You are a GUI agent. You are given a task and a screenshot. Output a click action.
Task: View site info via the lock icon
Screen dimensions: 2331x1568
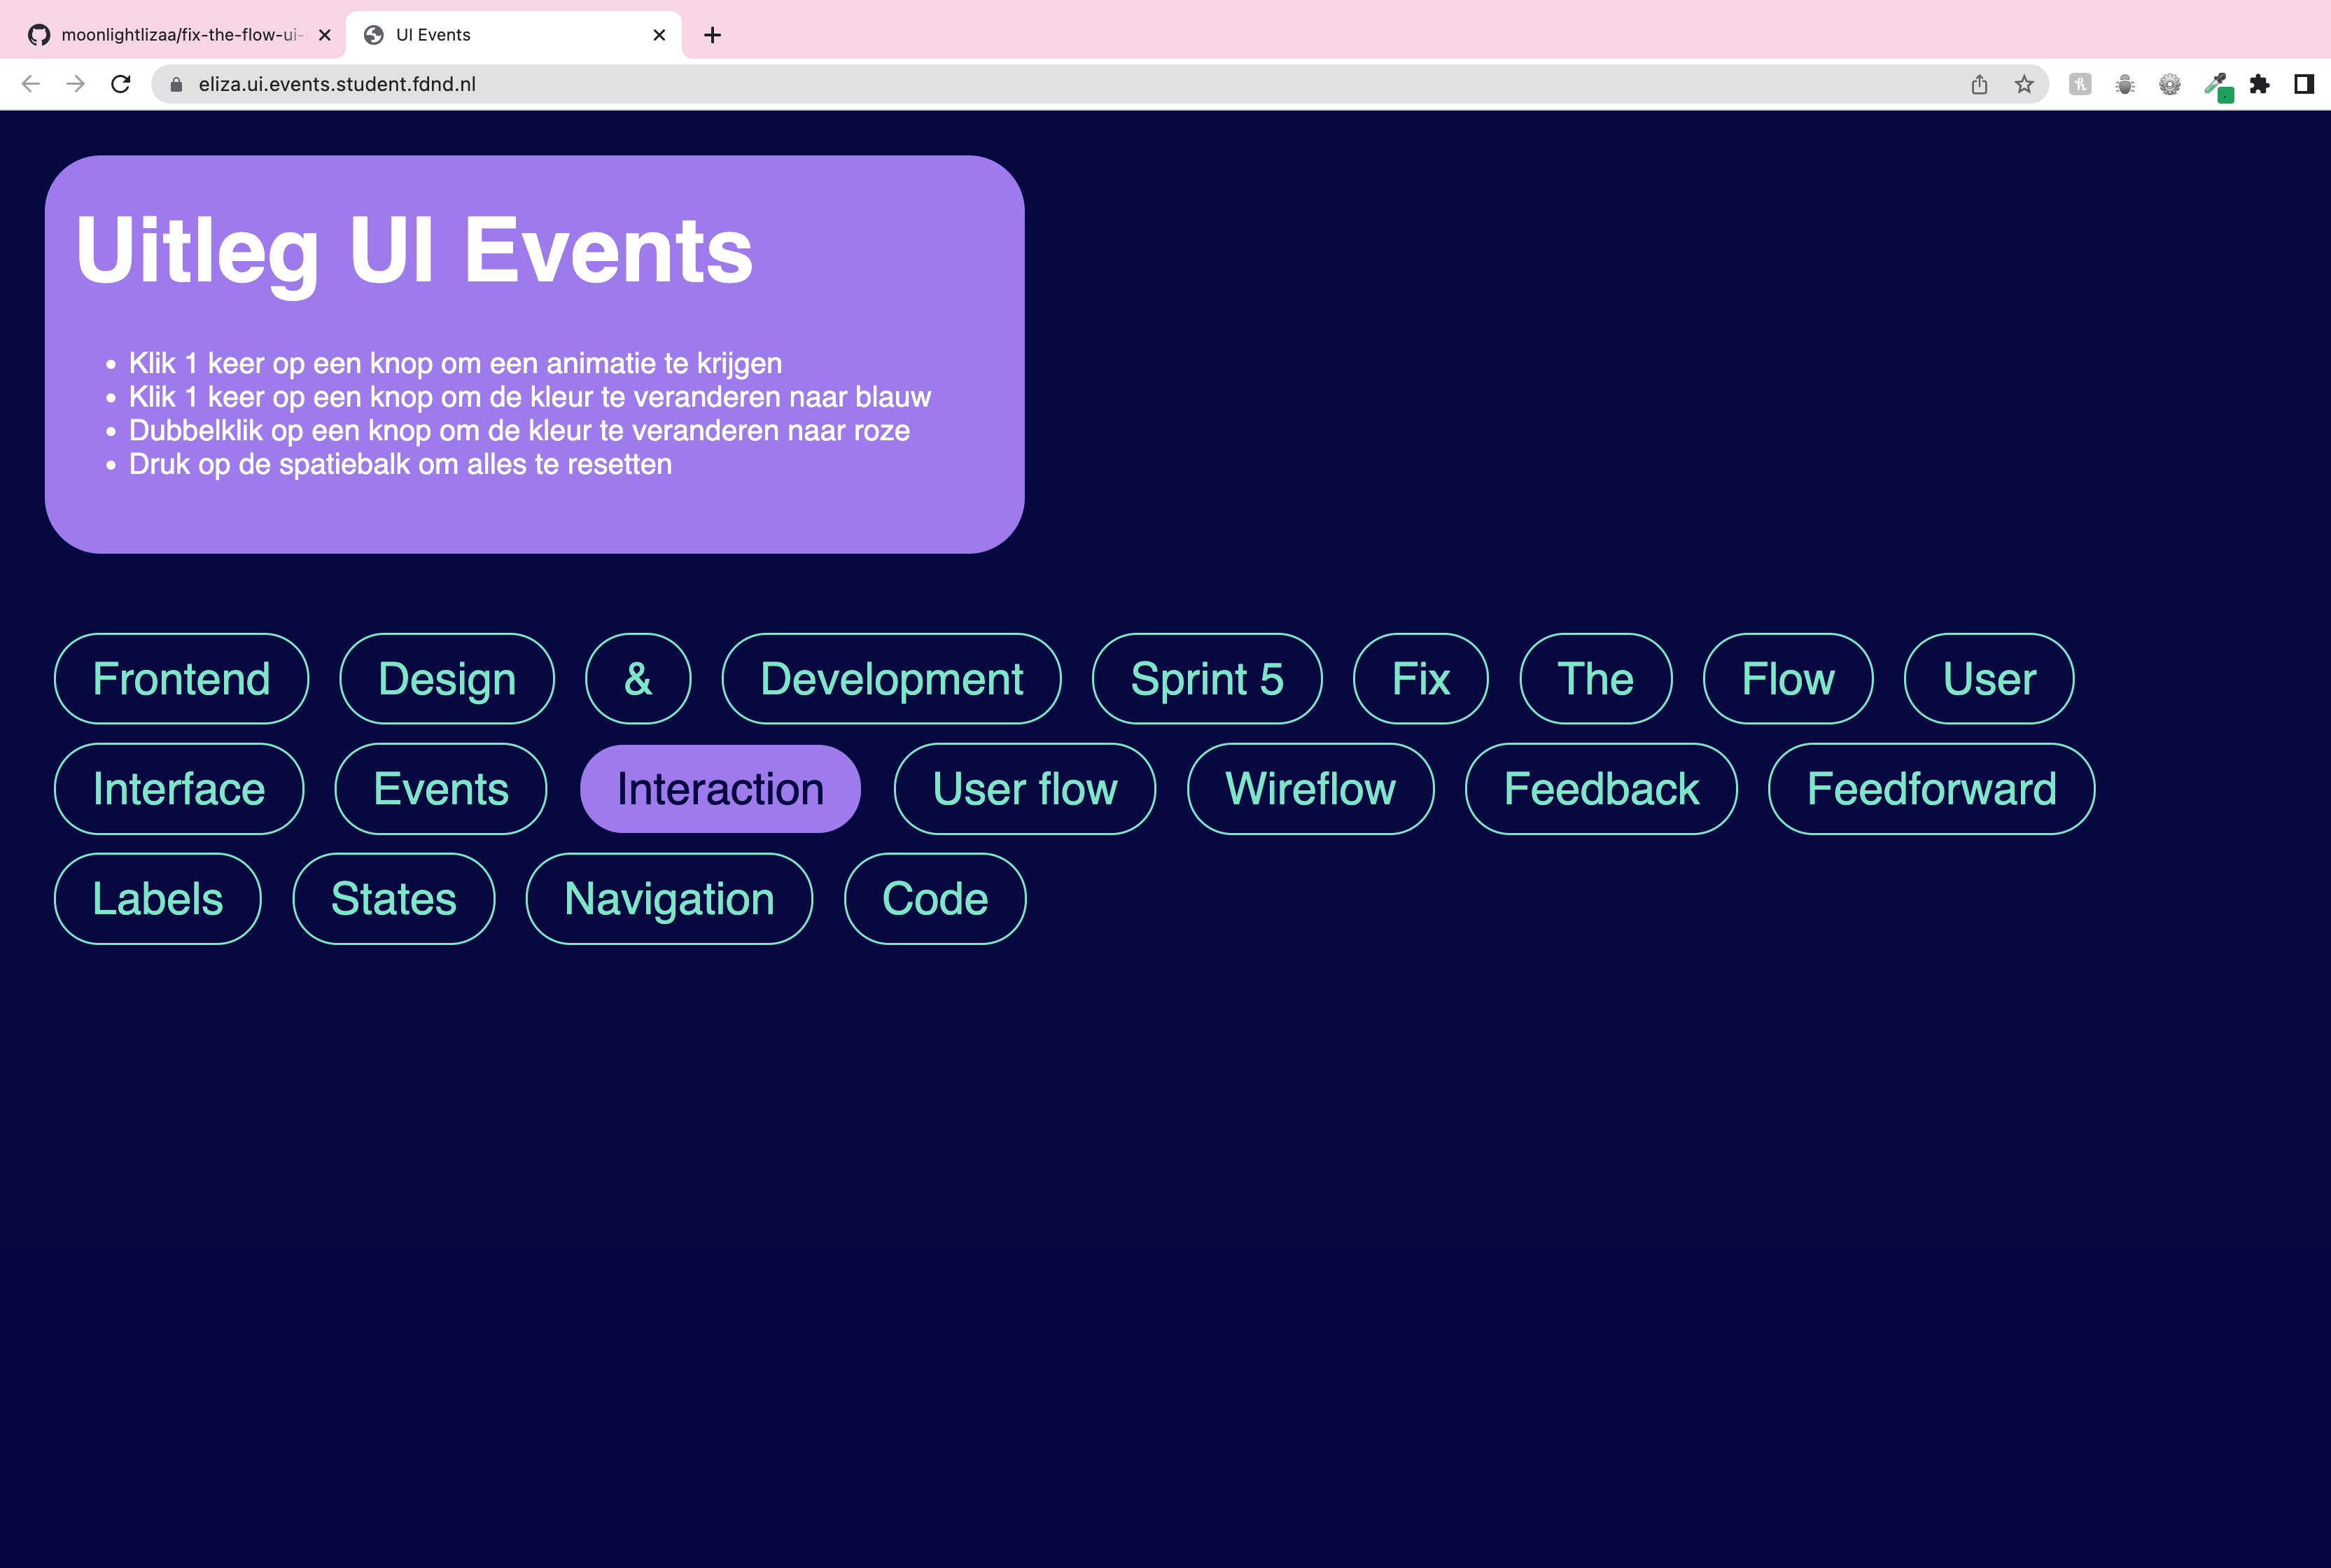click(176, 84)
